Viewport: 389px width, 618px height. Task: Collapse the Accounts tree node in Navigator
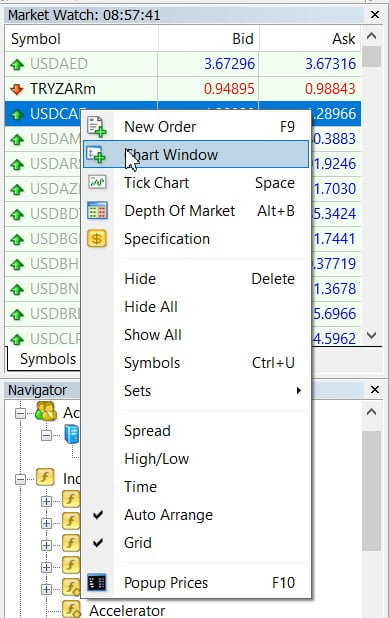[x=20, y=413]
